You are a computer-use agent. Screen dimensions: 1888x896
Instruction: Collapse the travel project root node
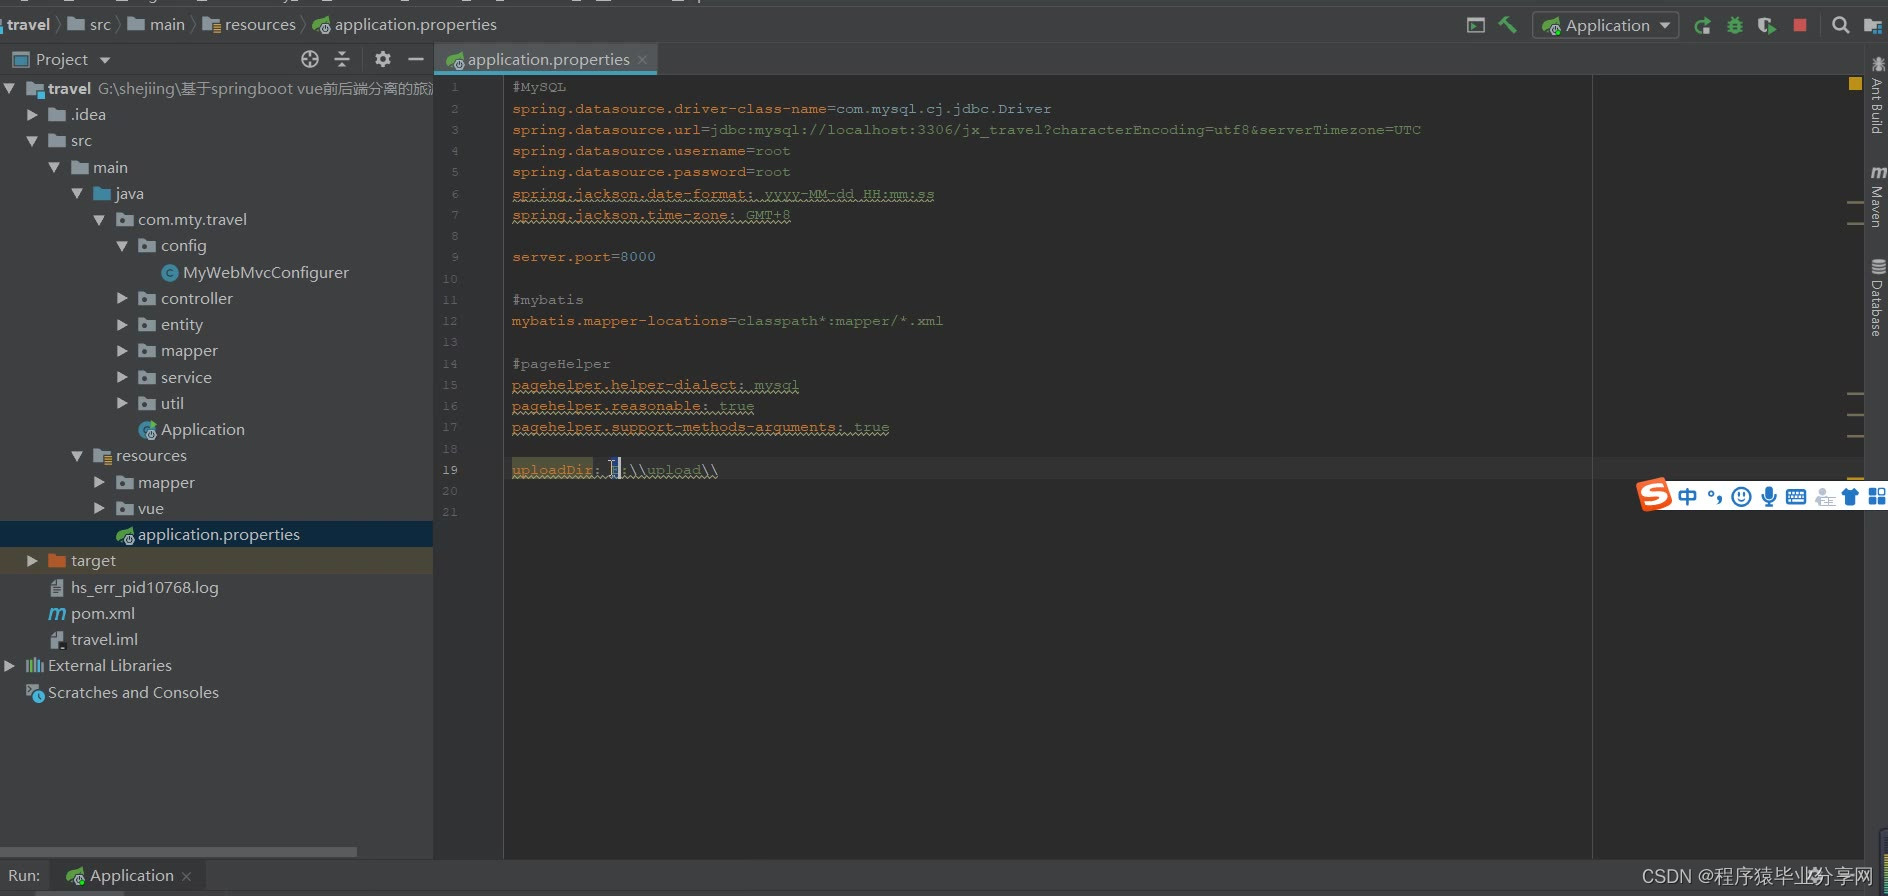click(x=10, y=88)
